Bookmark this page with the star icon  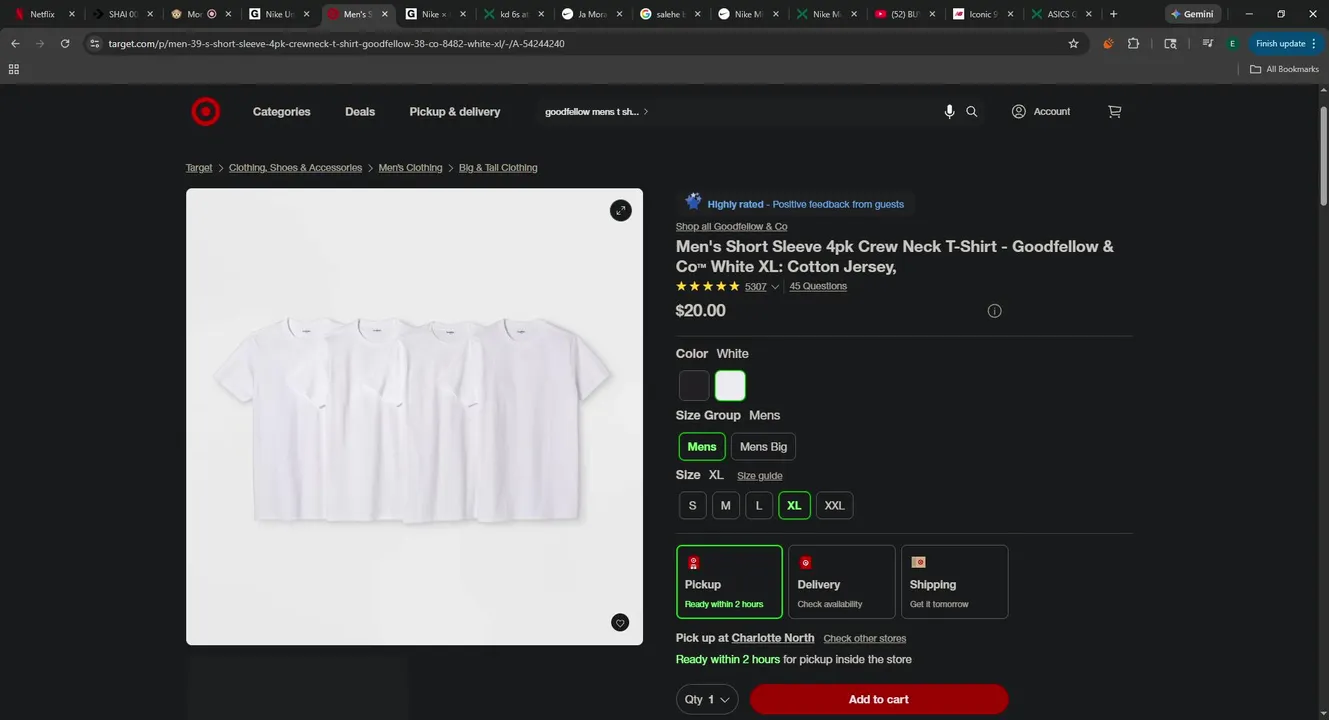(1074, 44)
